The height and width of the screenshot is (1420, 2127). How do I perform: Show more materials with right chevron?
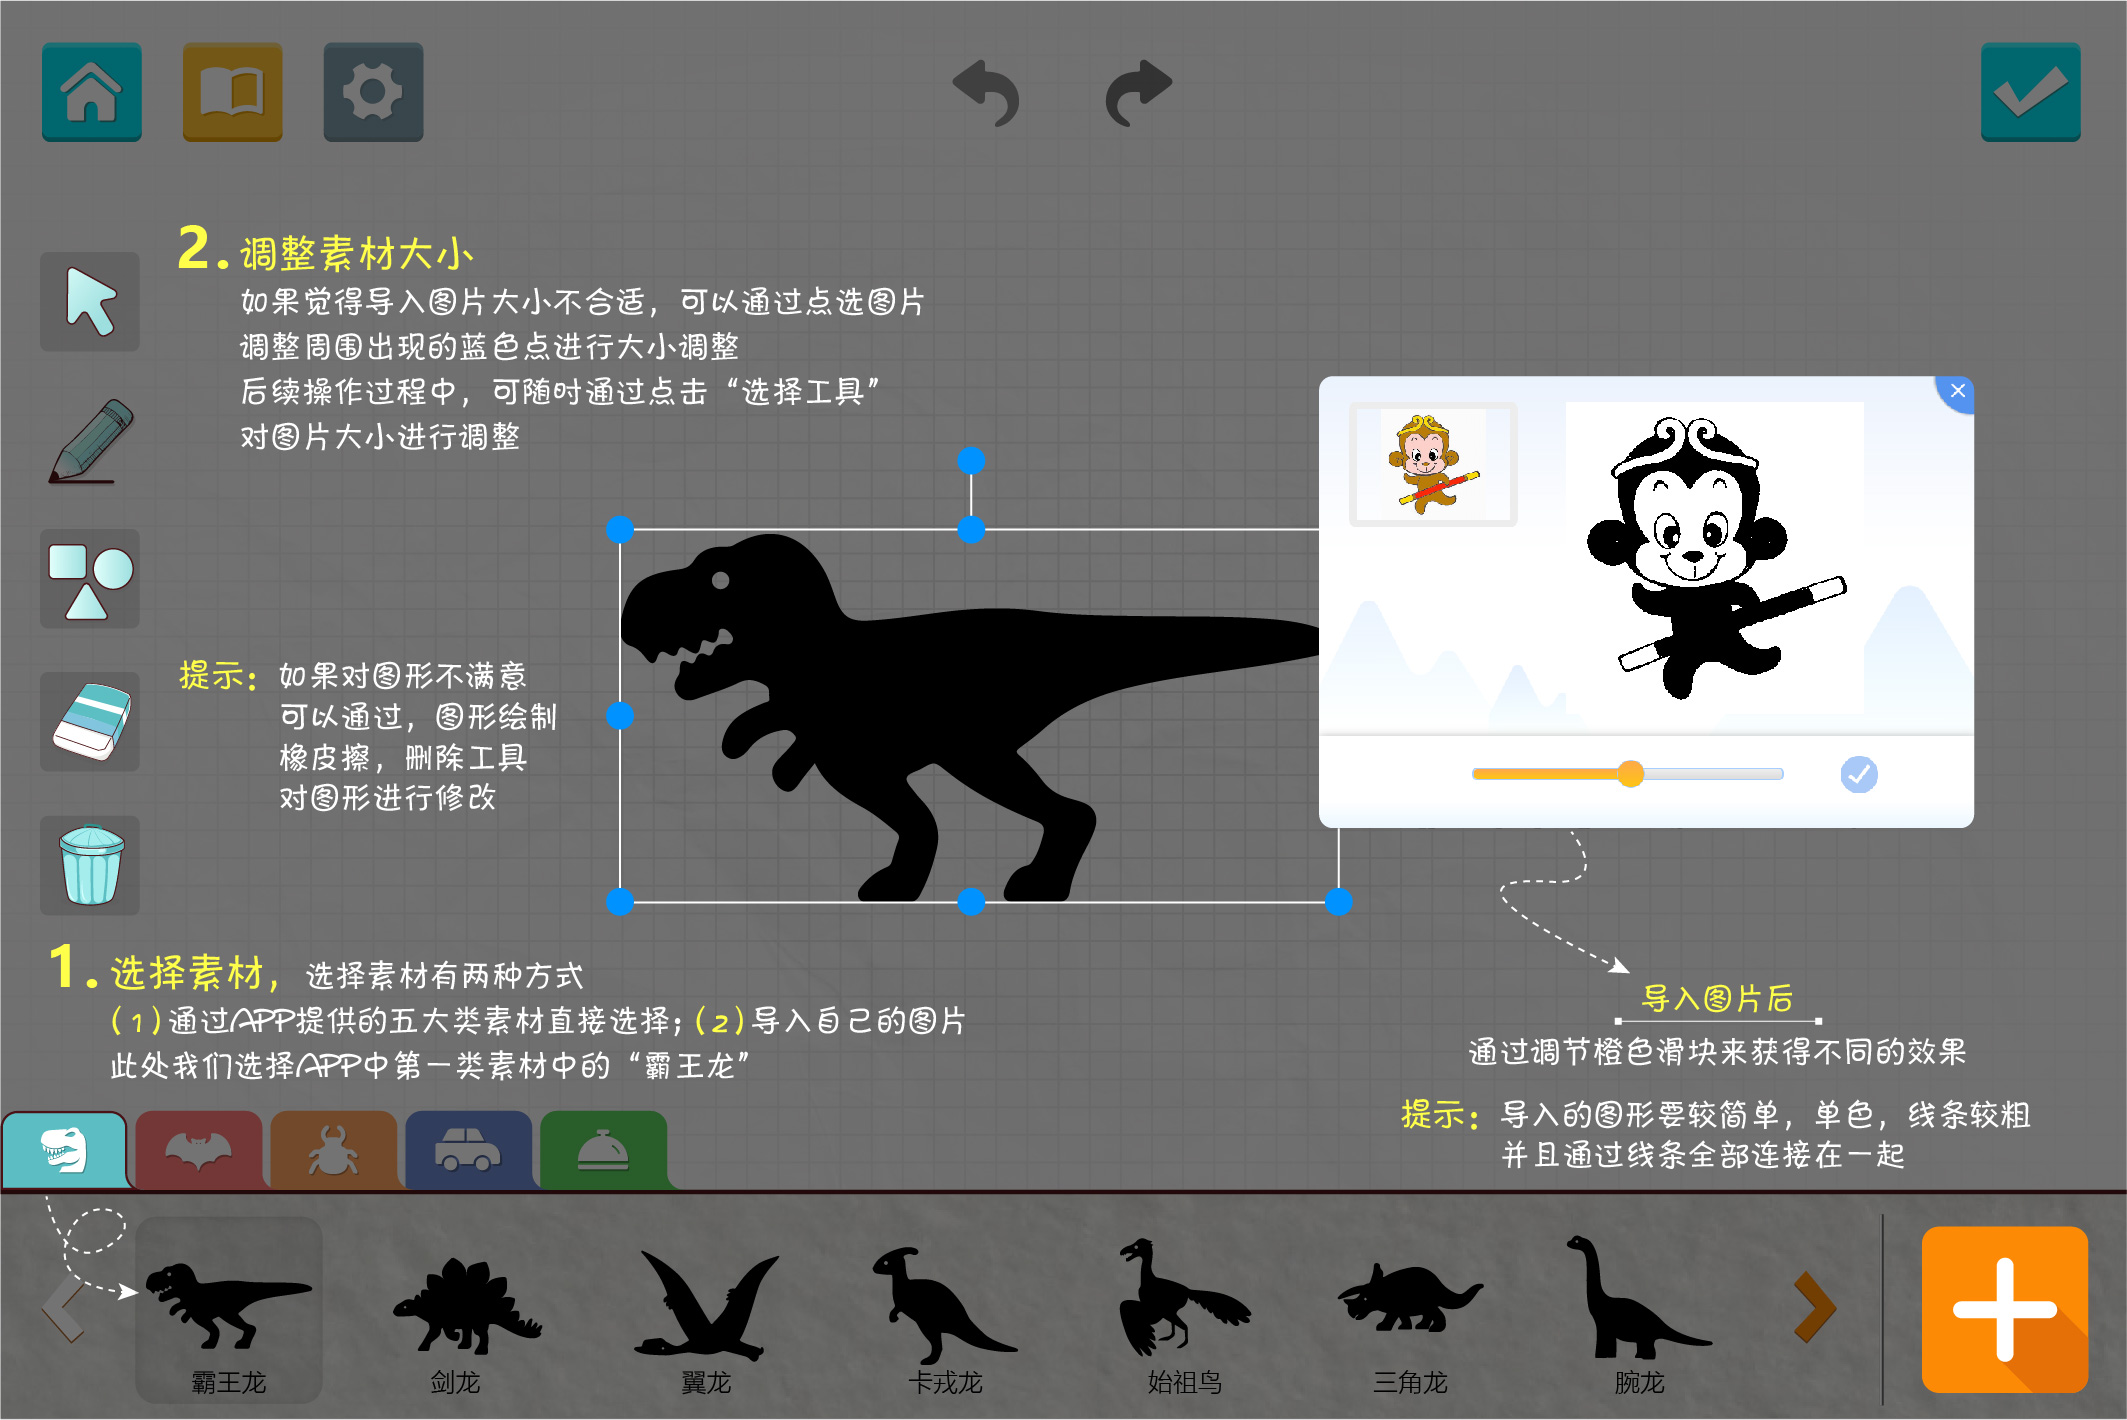coord(1814,1307)
